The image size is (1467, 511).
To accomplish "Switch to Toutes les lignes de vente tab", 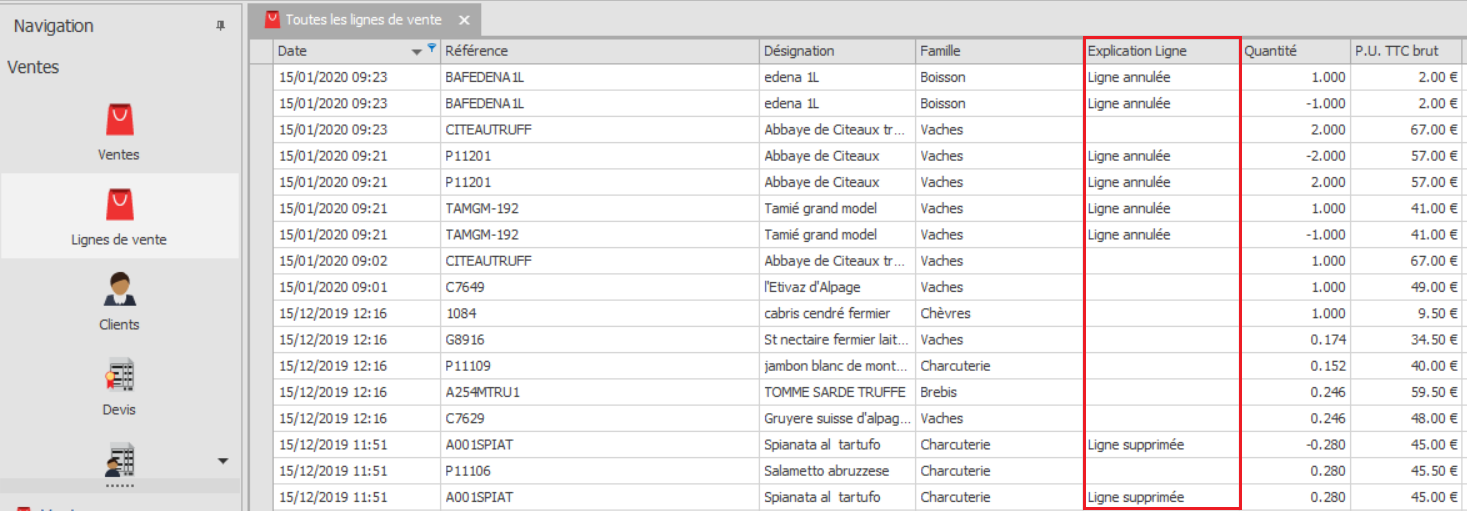I will pos(366,19).
